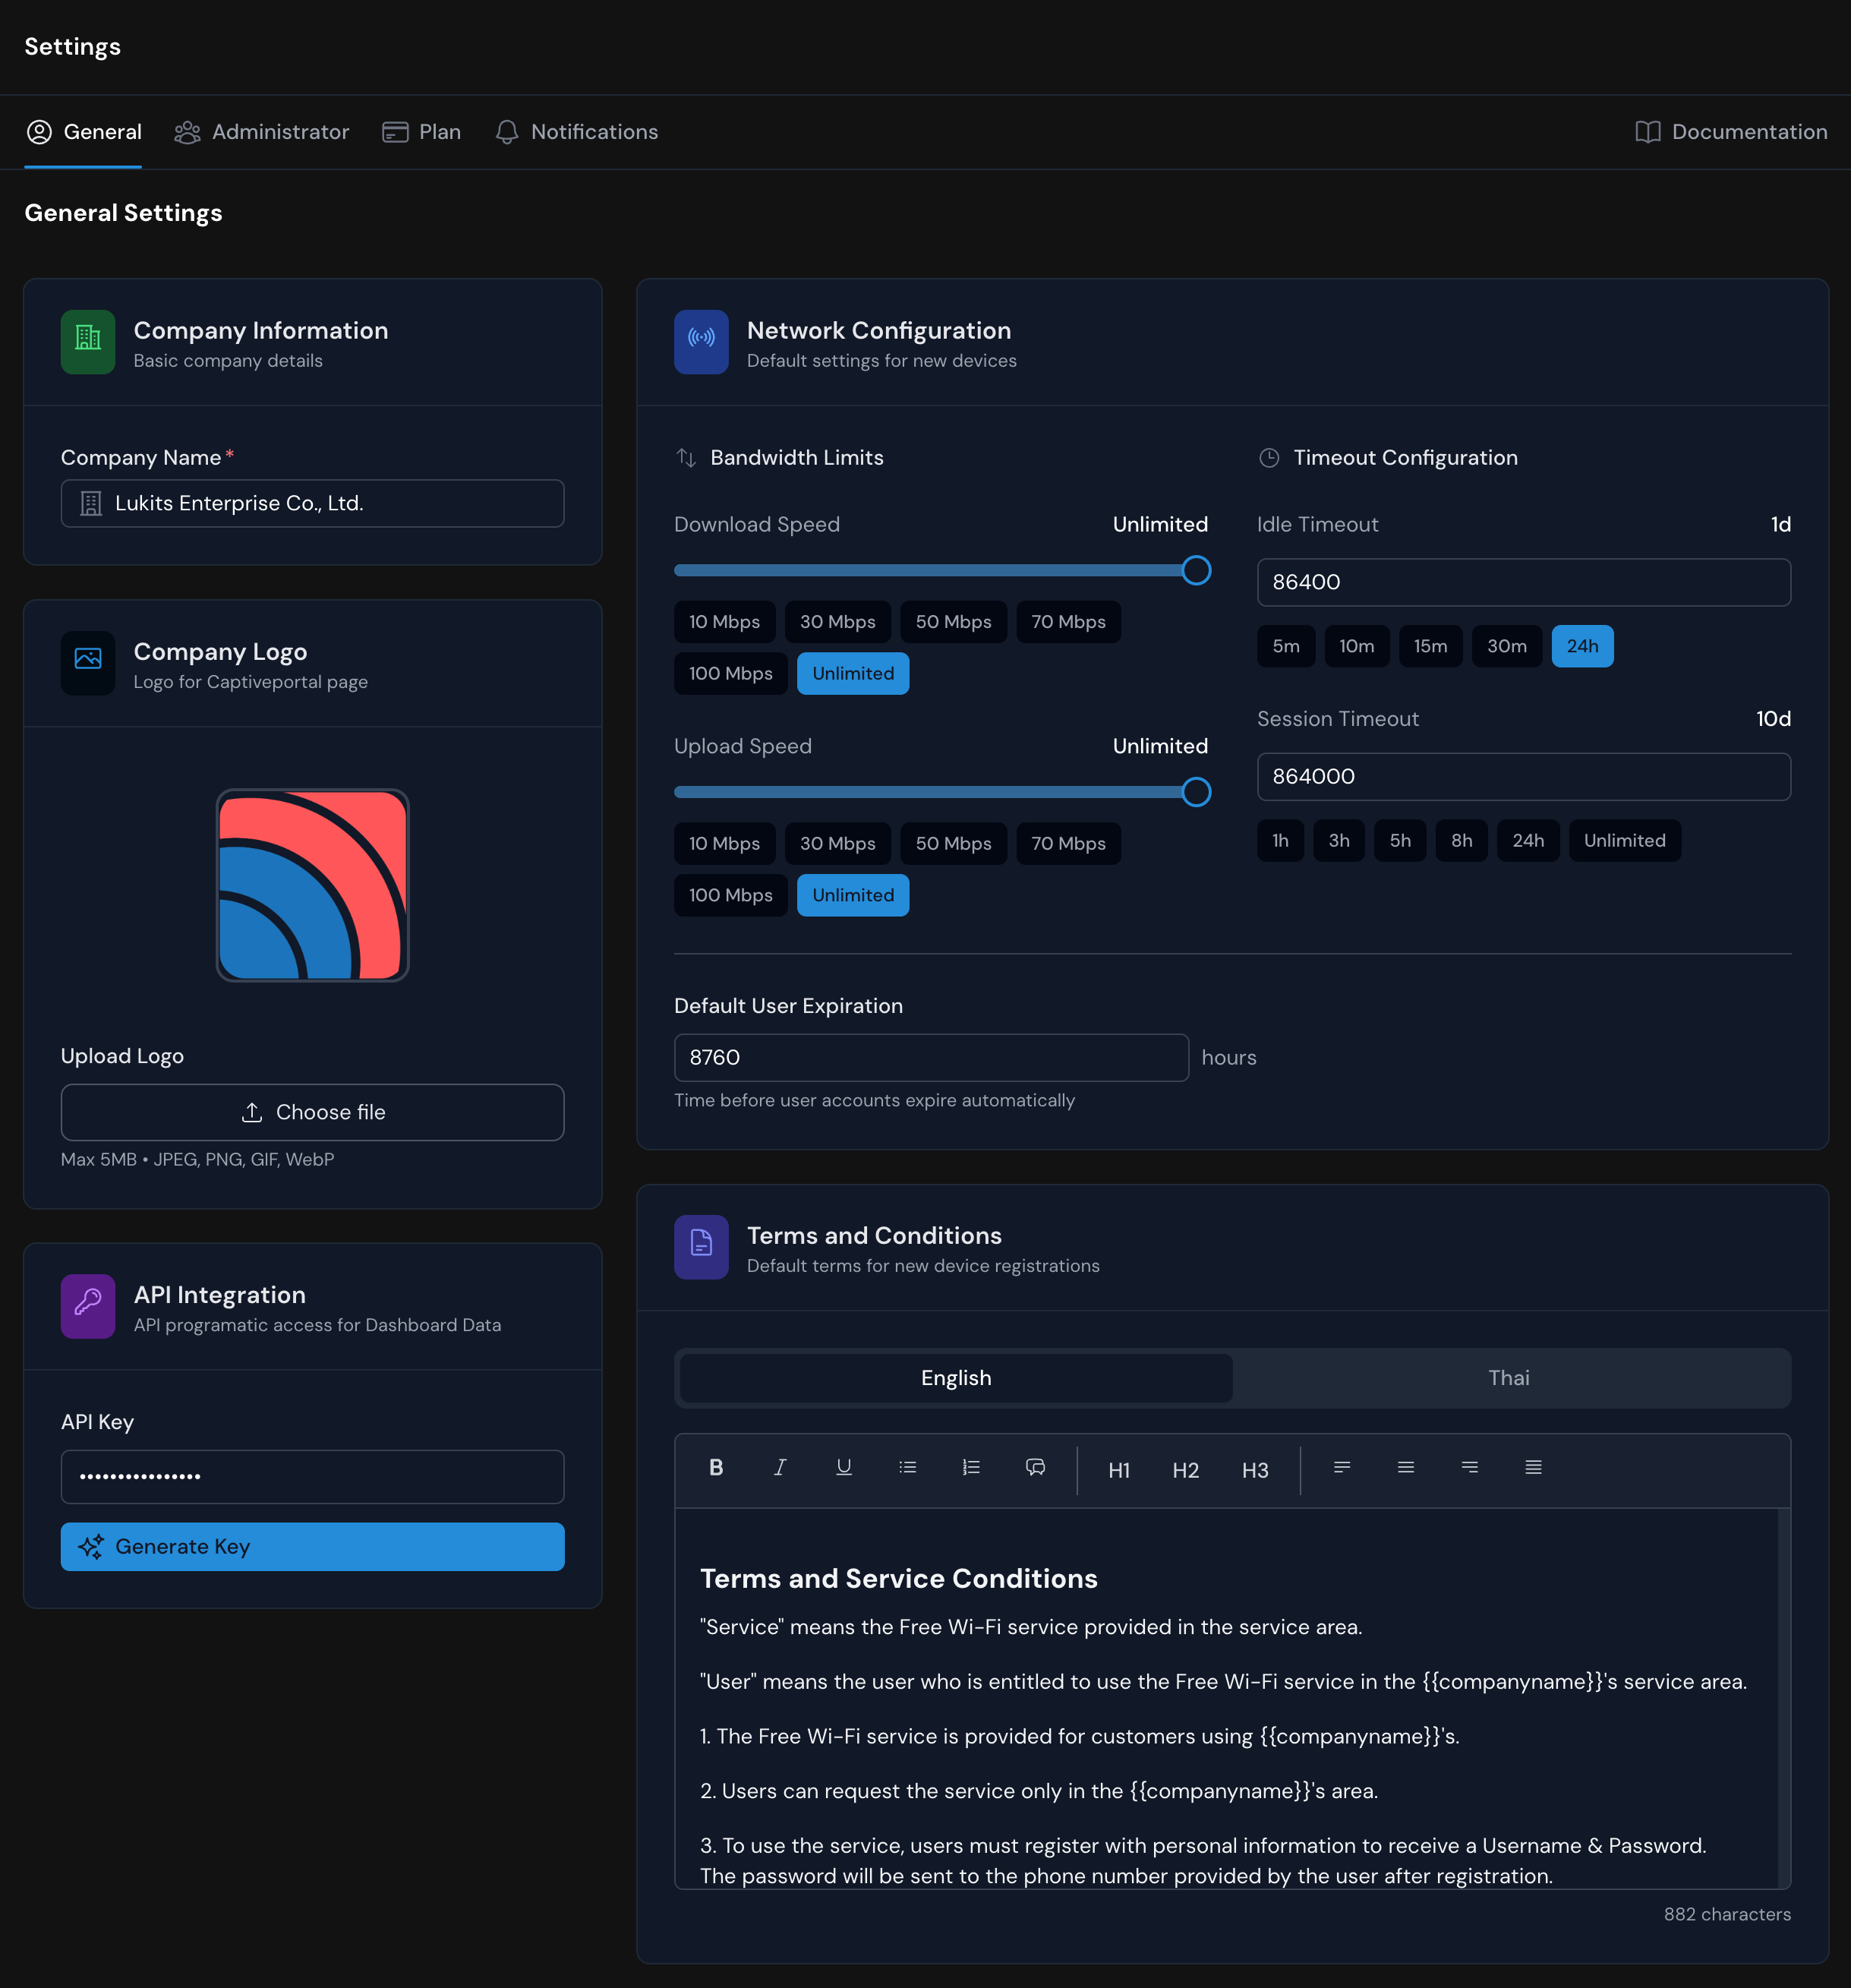The height and width of the screenshot is (1988, 1851).
Task: Click the Network Configuration wireless icon
Action: [701, 342]
